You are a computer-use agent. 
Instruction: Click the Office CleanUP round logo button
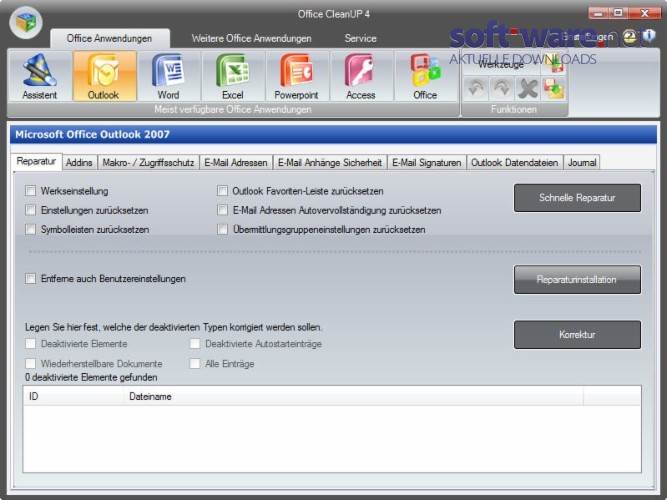26,23
